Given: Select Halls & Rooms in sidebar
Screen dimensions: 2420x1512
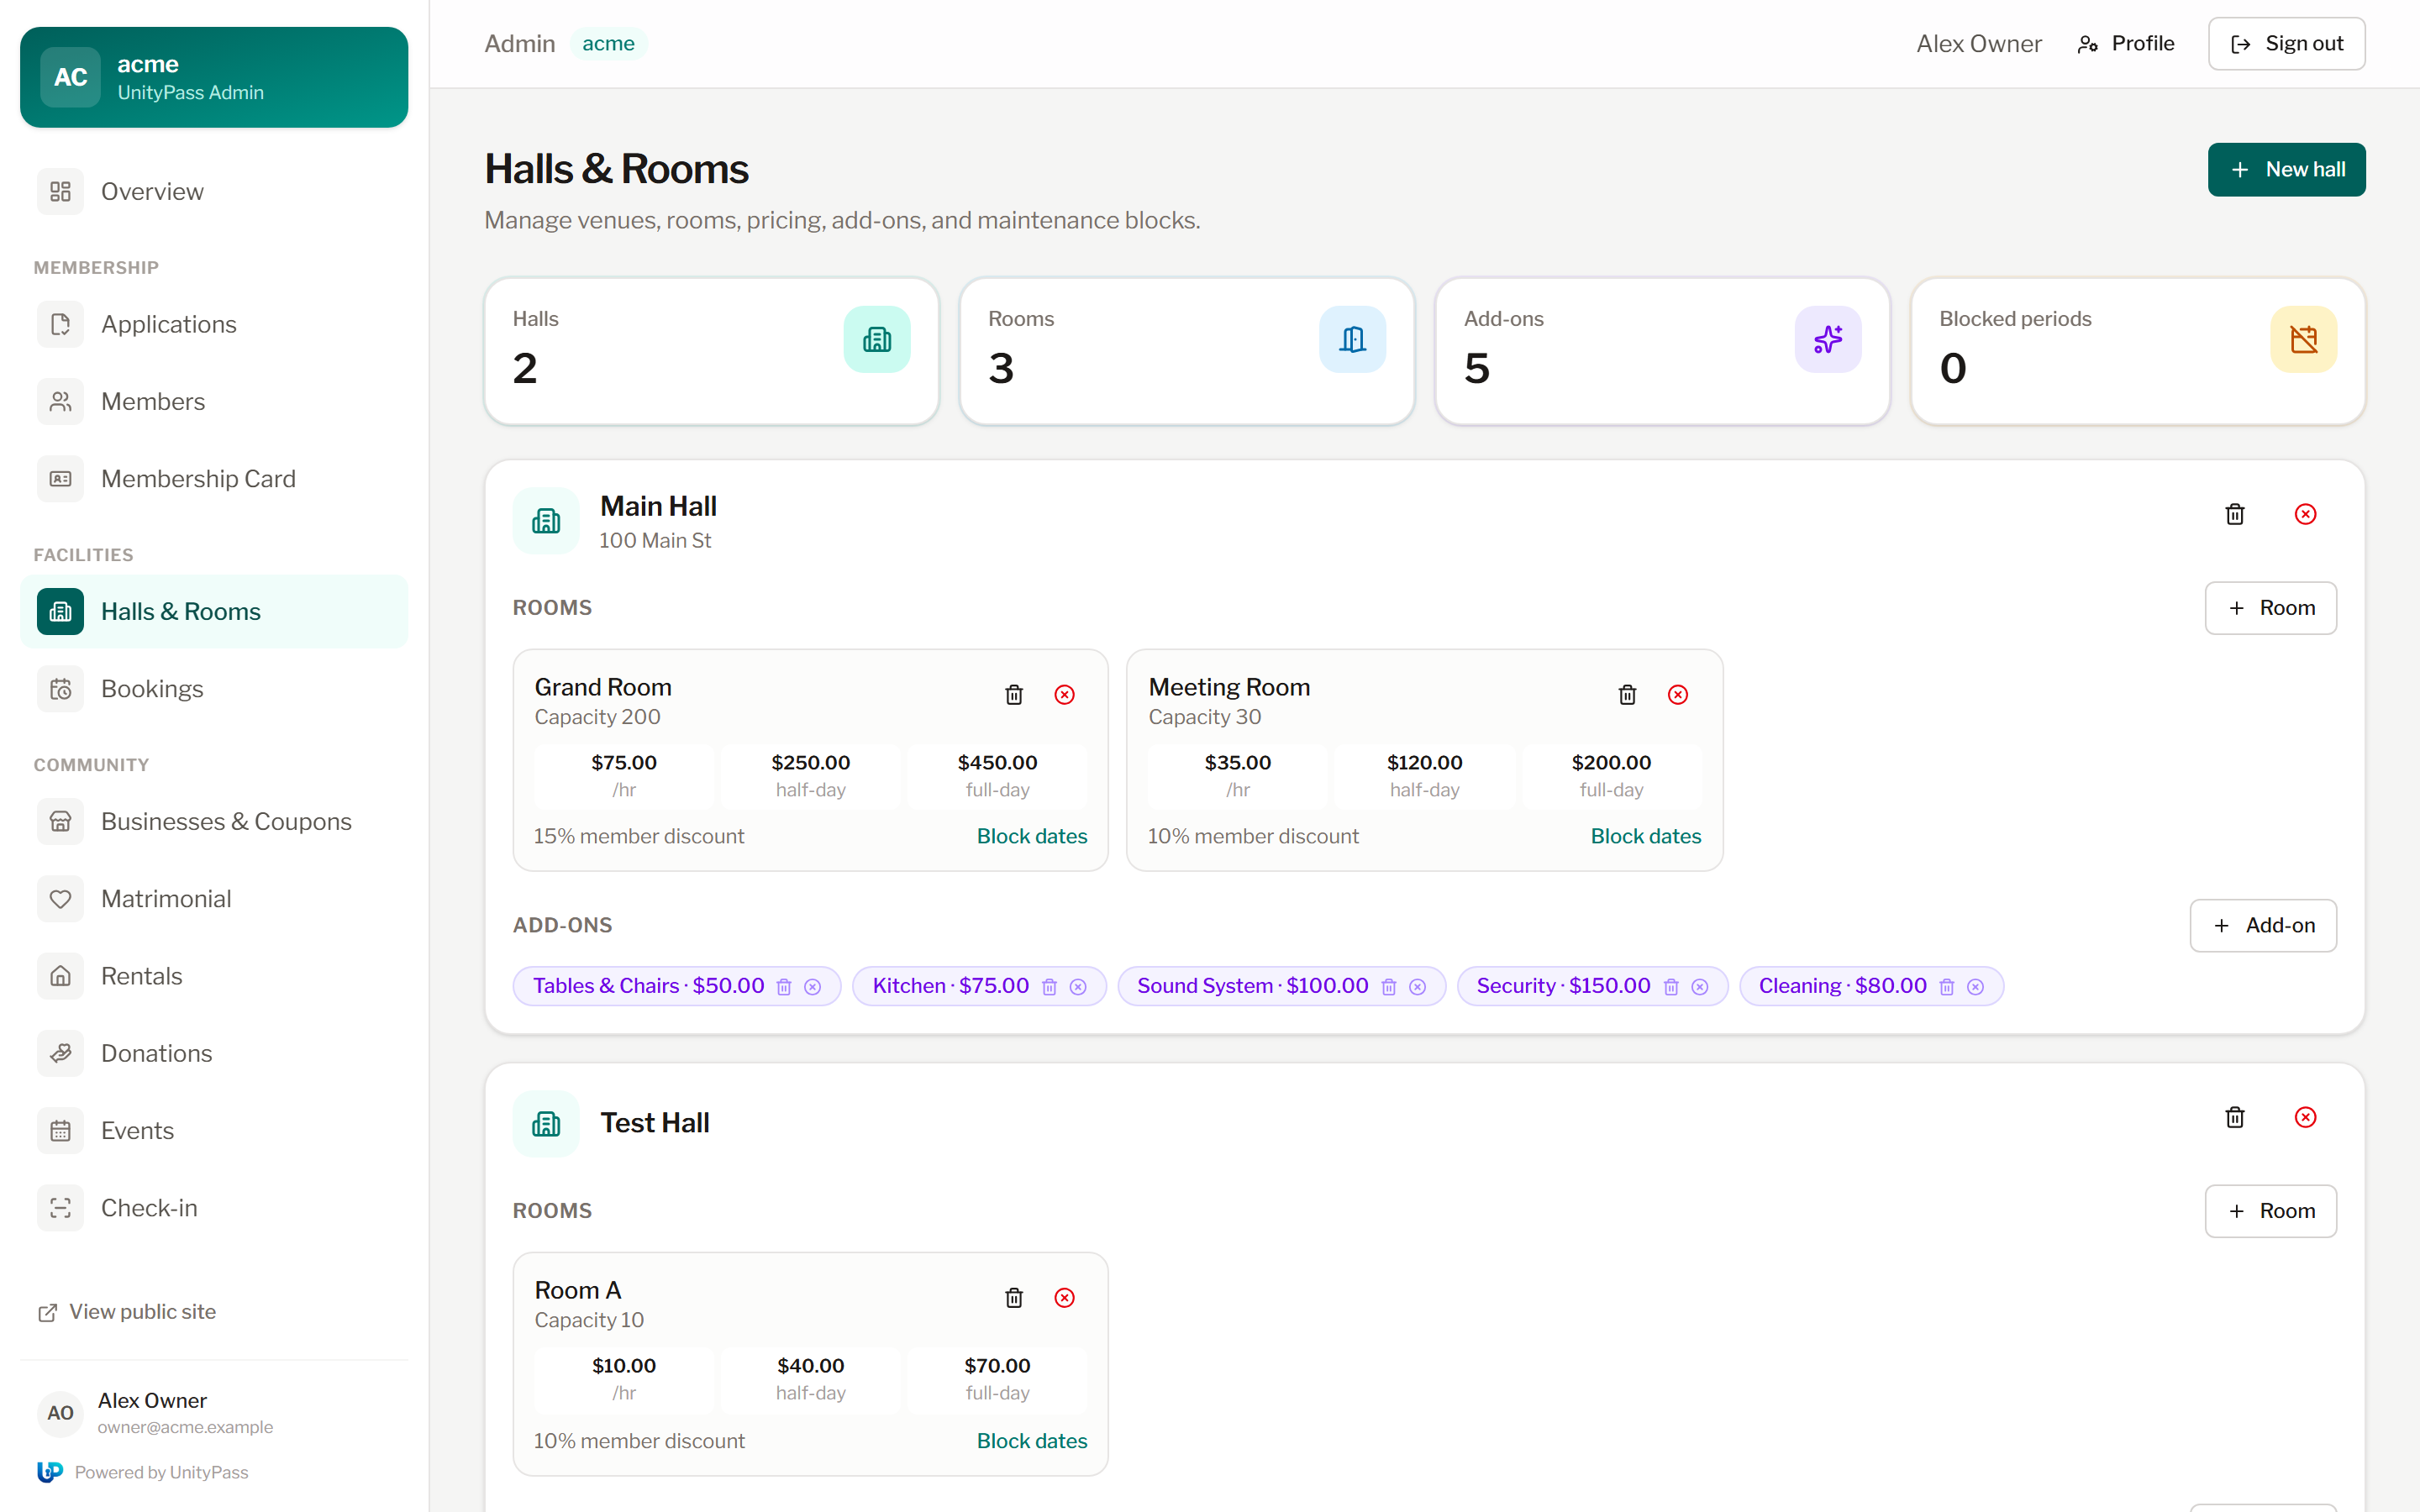Looking at the screenshot, I should coord(214,611).
